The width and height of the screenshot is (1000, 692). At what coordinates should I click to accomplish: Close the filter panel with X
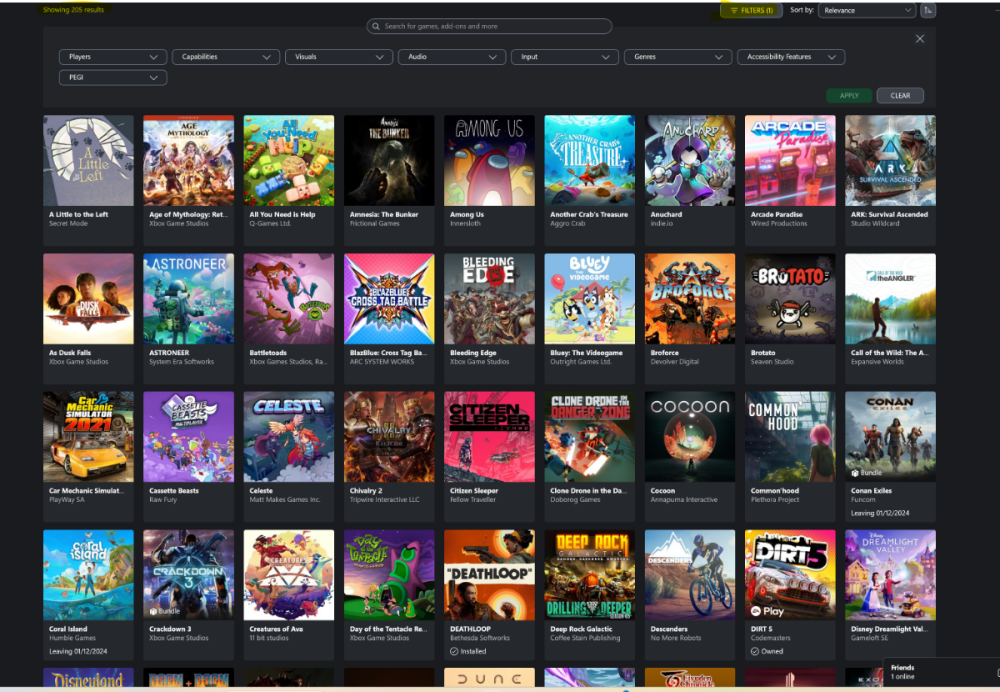pos(920,39)
